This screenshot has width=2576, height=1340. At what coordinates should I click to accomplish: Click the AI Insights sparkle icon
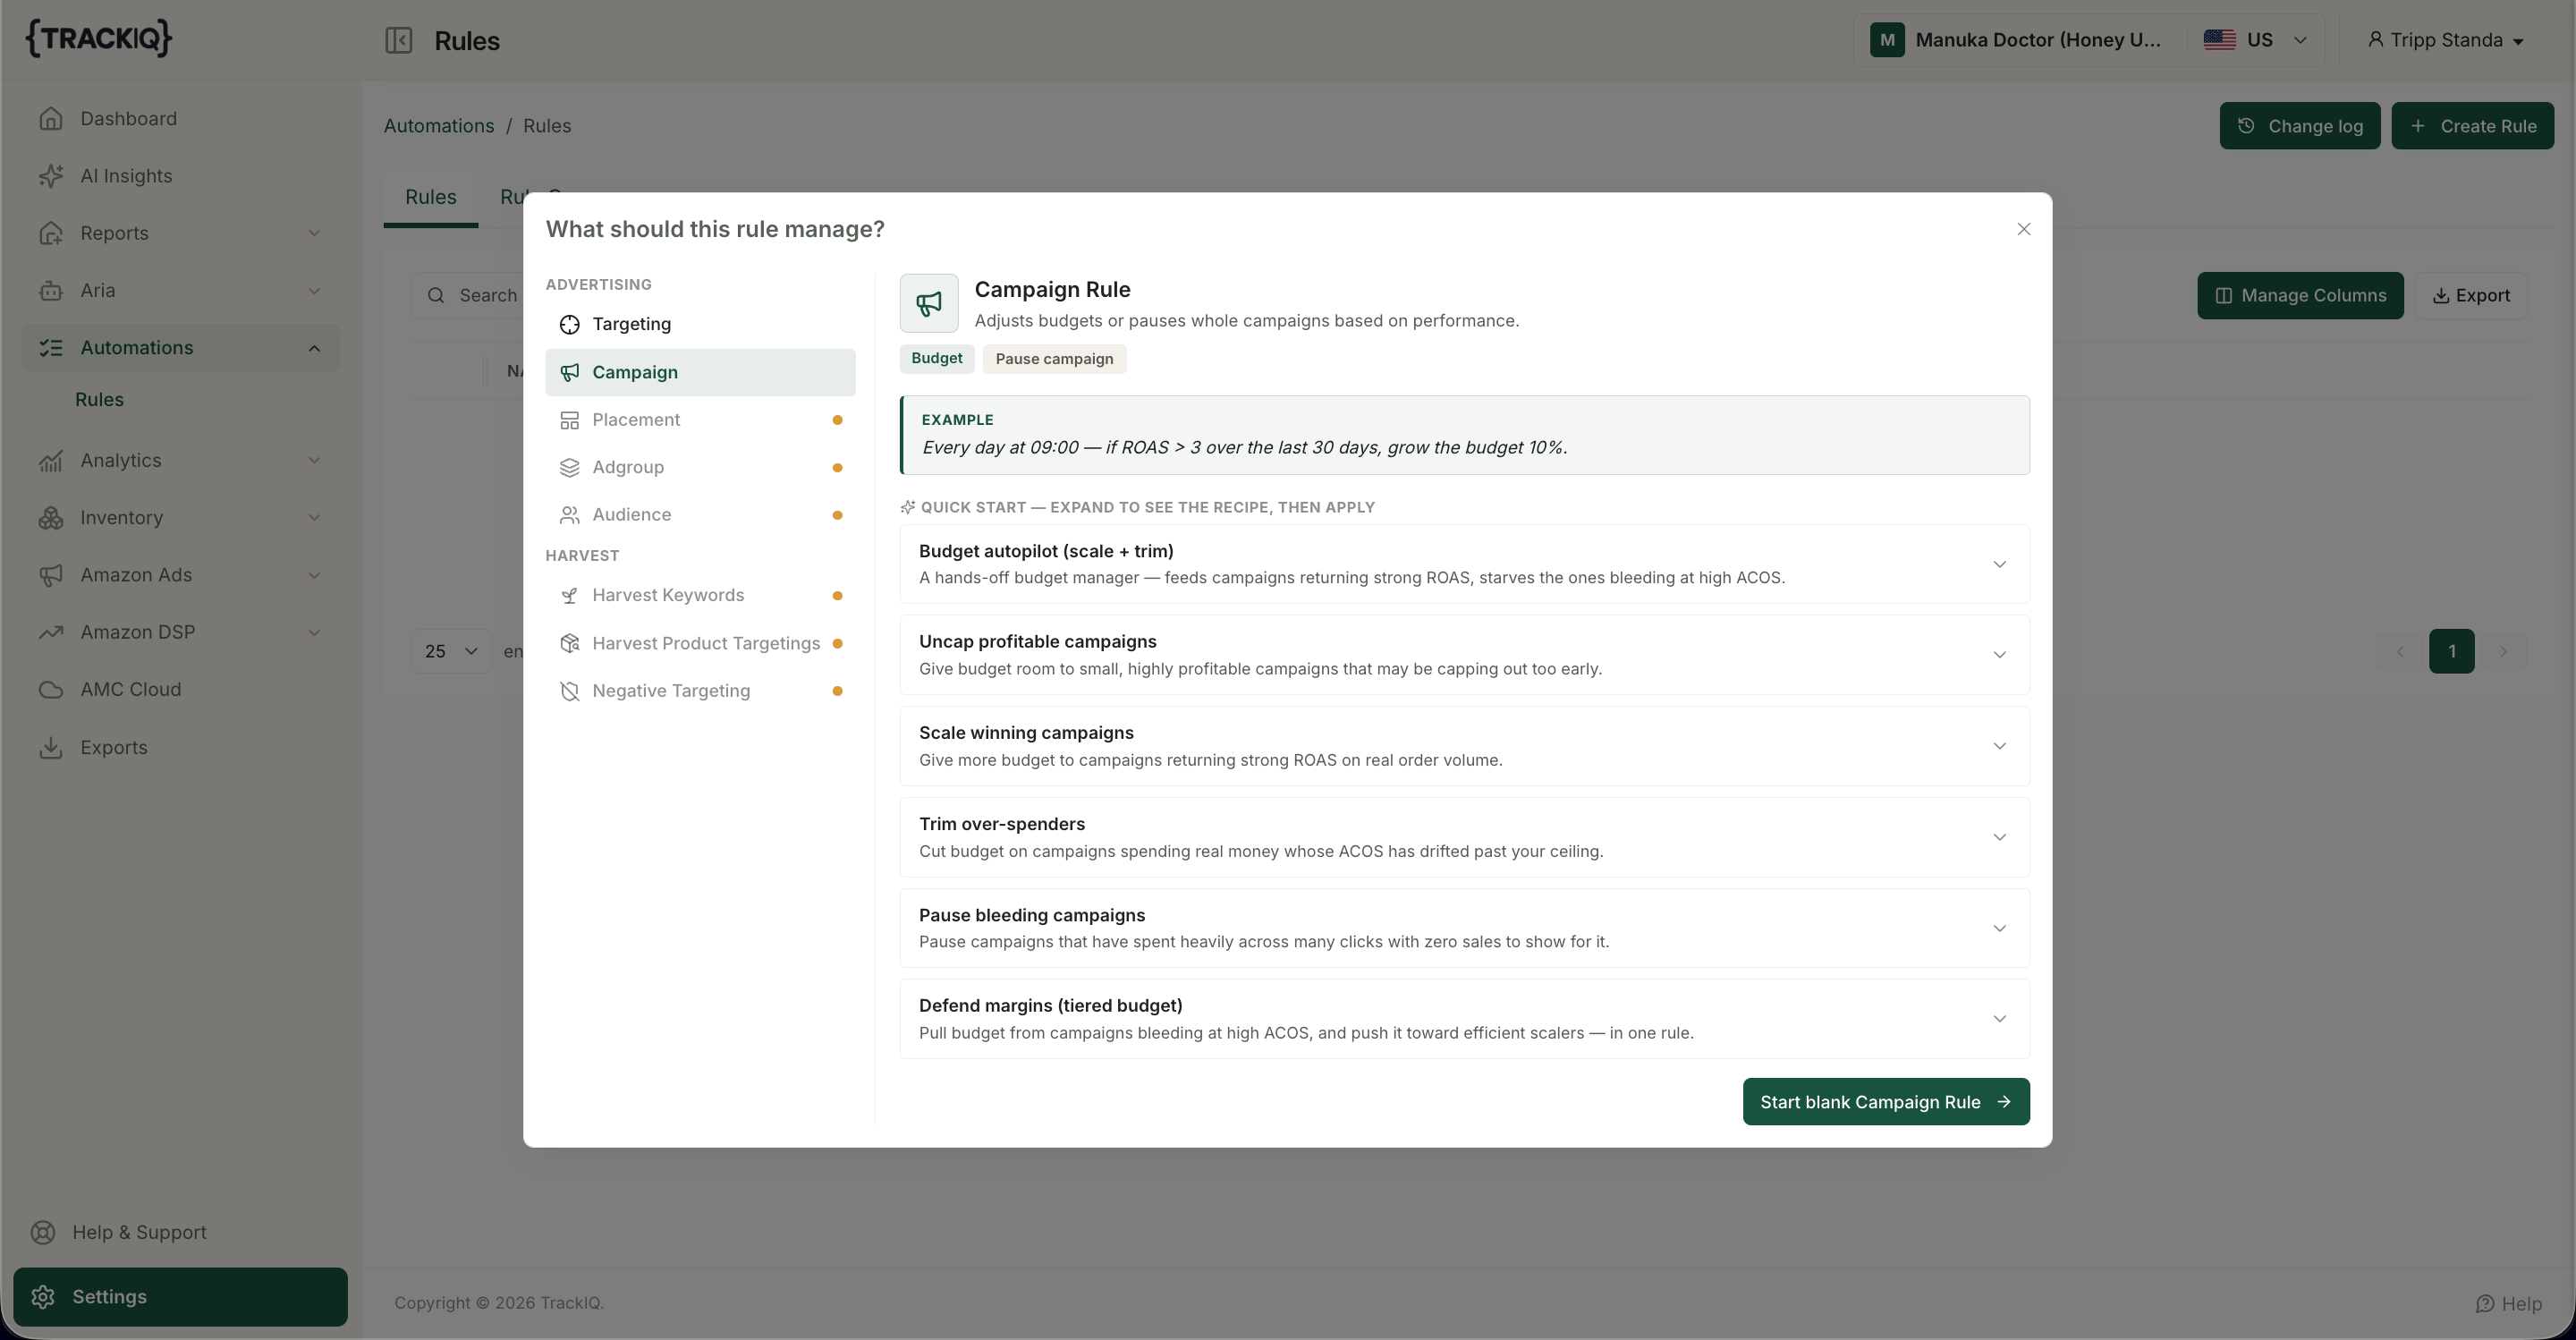click(x=51, y=176)
